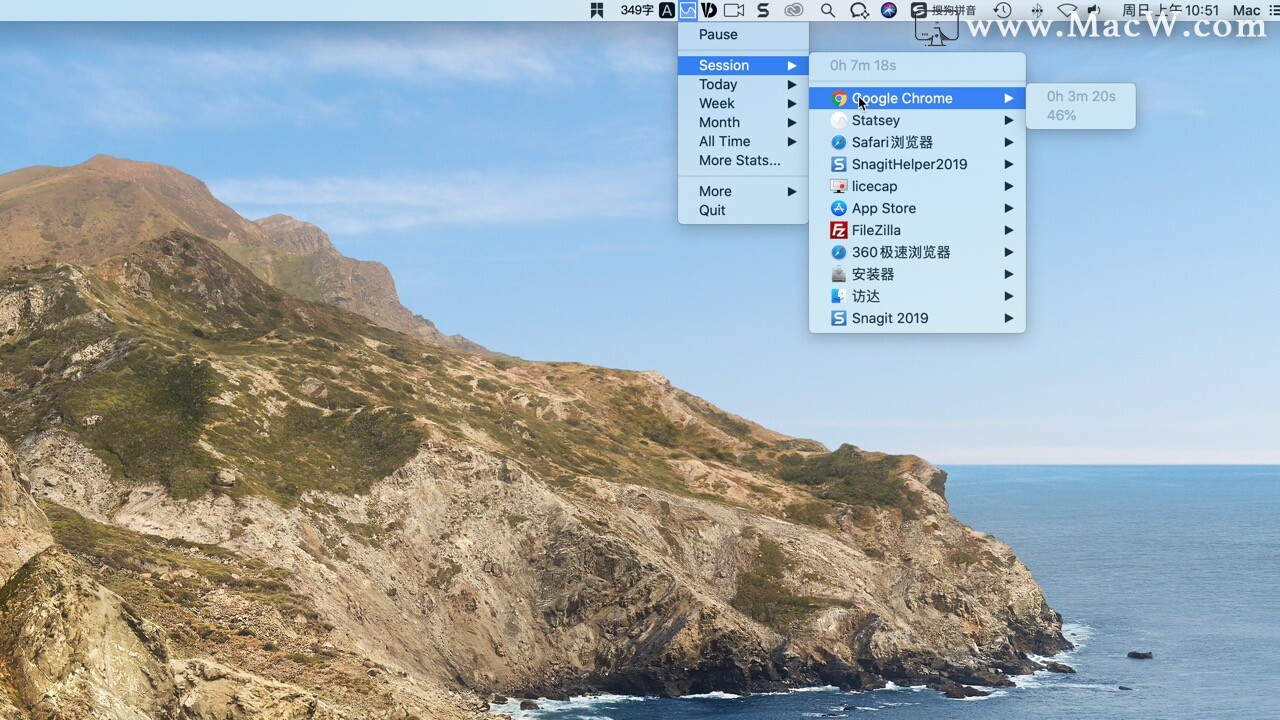
Task: Click the Siri icon in menu bar
Action: point(889,10)
